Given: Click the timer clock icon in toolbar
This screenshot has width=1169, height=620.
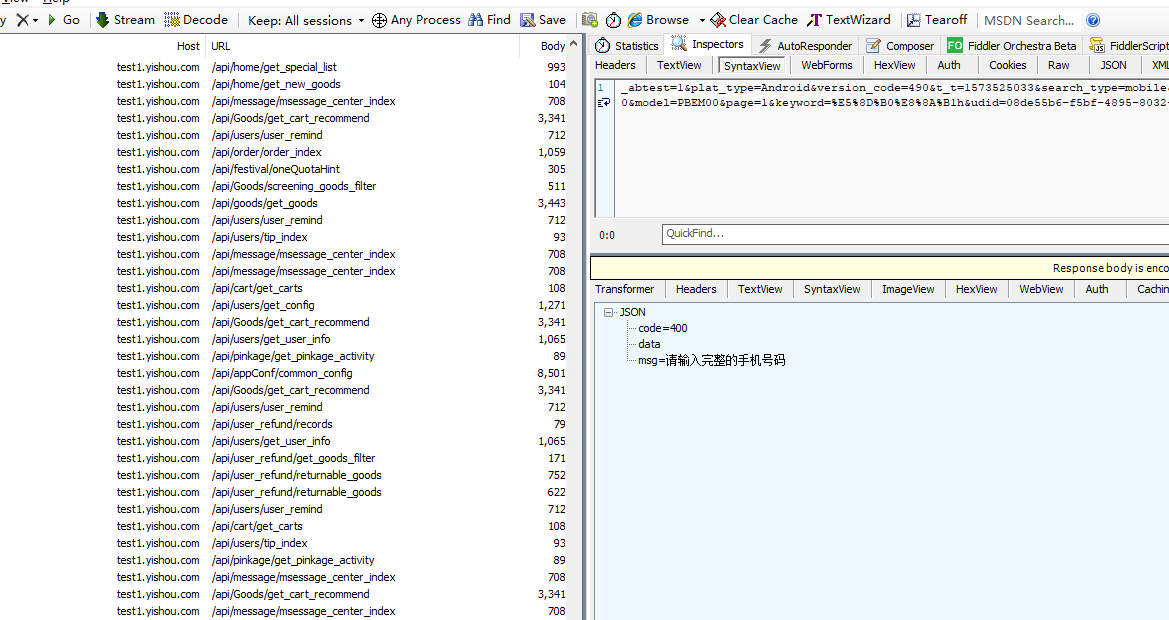Looking at the screenshot, I should pyautogui.click(x=614, y=21).
